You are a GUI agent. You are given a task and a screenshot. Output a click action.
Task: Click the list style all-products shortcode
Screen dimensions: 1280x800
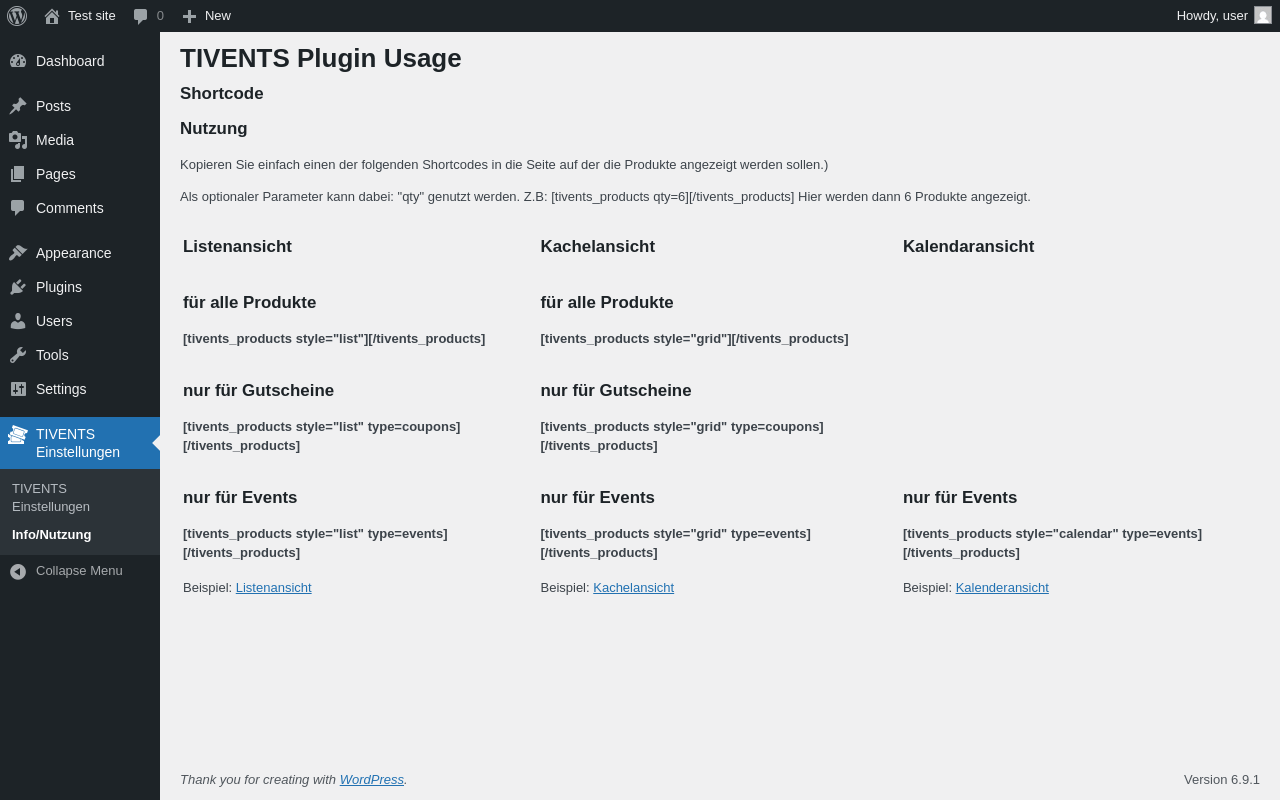pos(334,339)
